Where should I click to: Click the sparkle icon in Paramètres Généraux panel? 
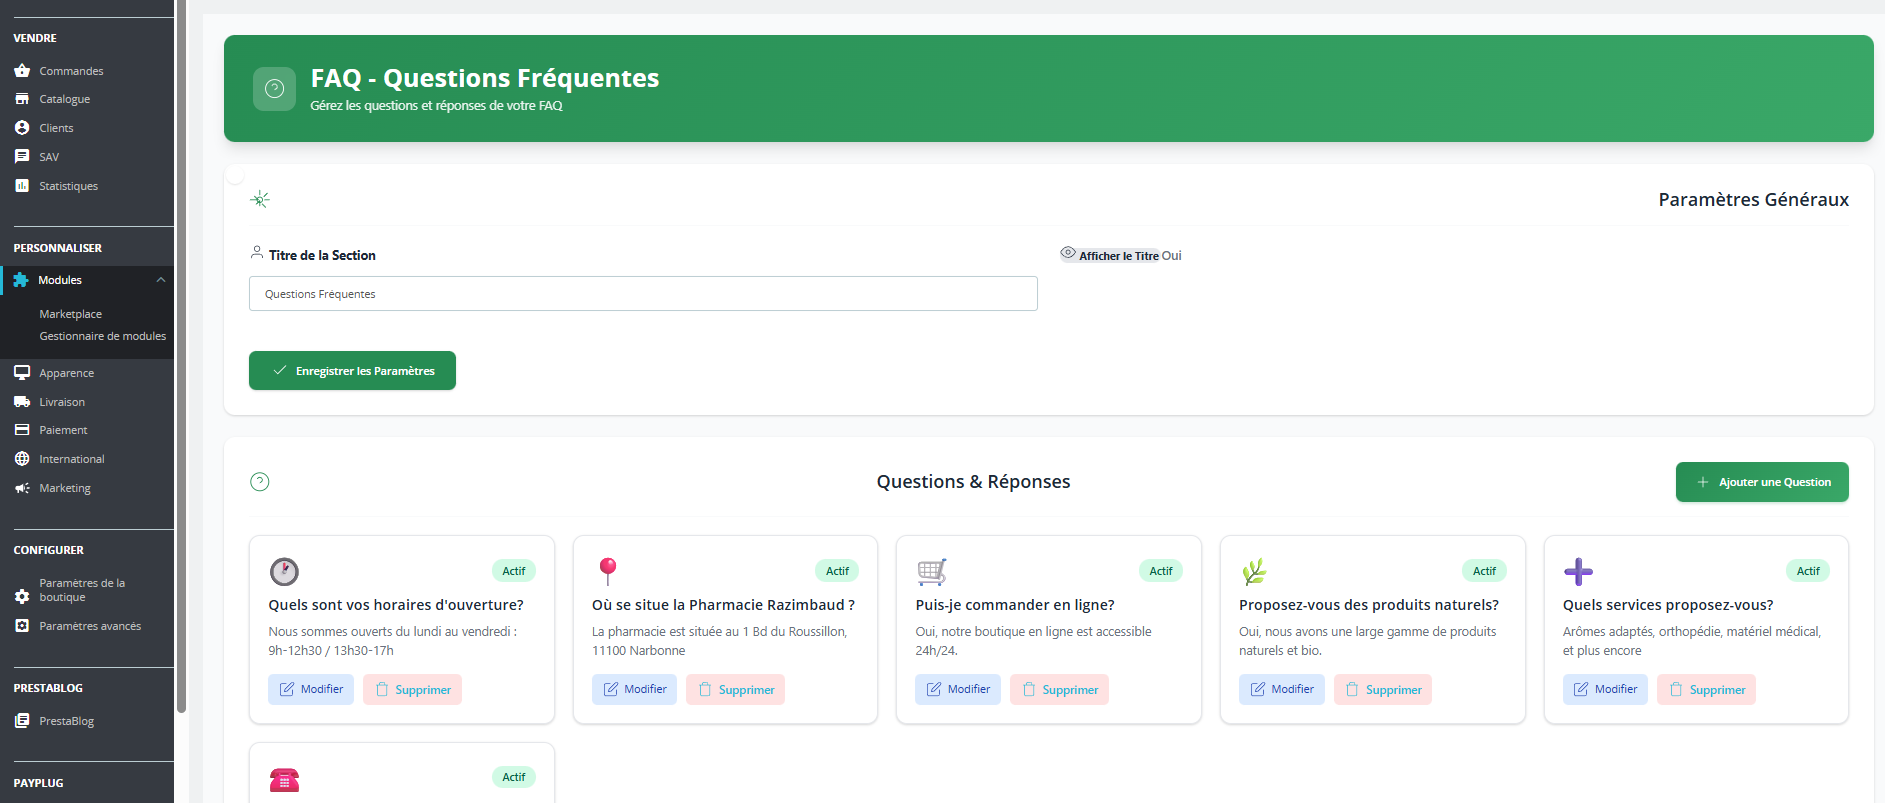260,199
